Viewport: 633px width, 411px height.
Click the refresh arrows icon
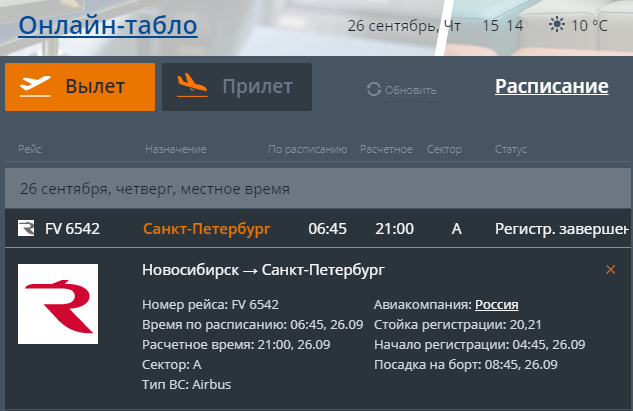[x=374, y=89]
